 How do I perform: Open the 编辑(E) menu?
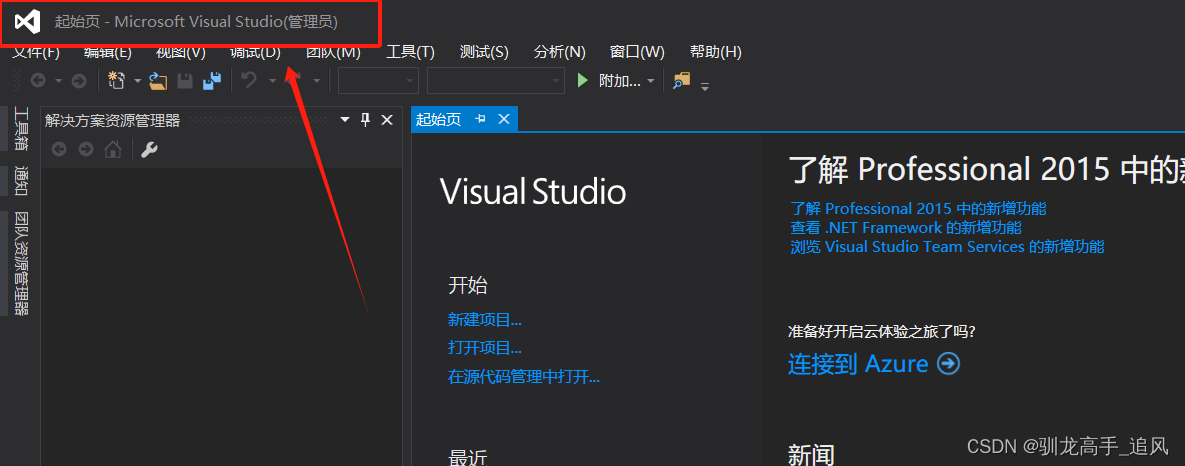(x=108, y=52)
